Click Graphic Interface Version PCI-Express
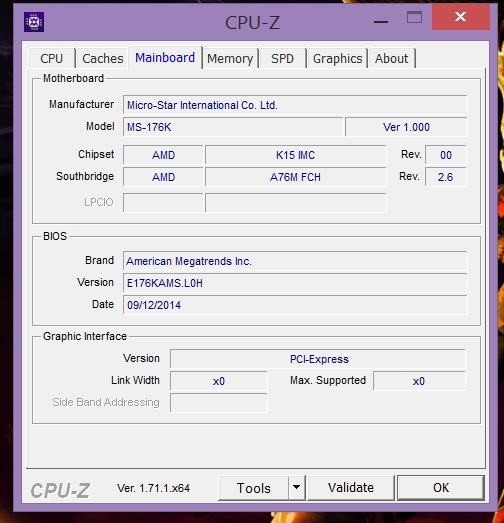The image size is (504, 523). [318, 359]
